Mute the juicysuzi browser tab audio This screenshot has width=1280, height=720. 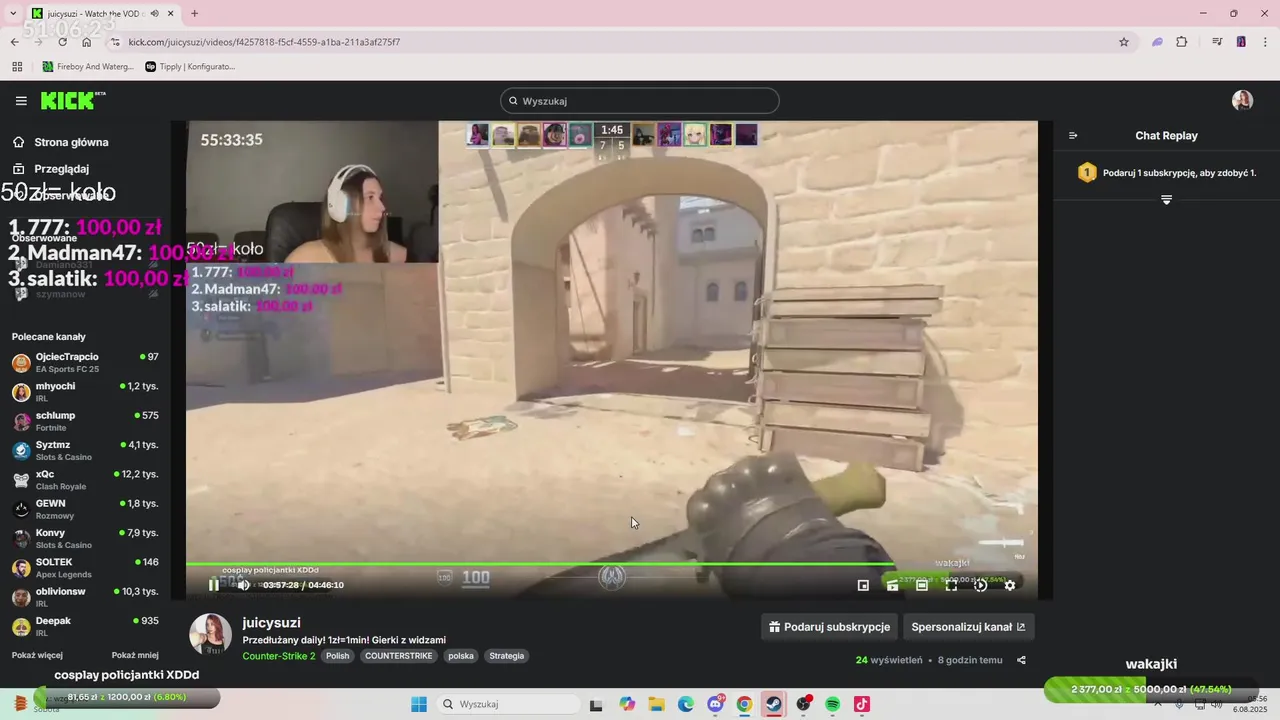(x=154, y=14)
